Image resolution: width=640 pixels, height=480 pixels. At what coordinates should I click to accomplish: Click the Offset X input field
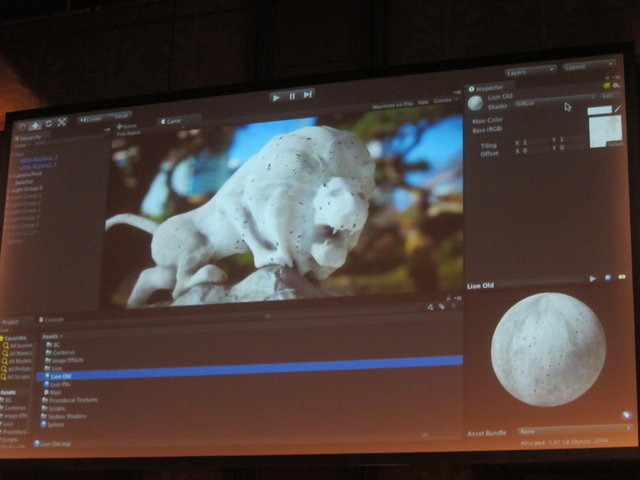535,150
